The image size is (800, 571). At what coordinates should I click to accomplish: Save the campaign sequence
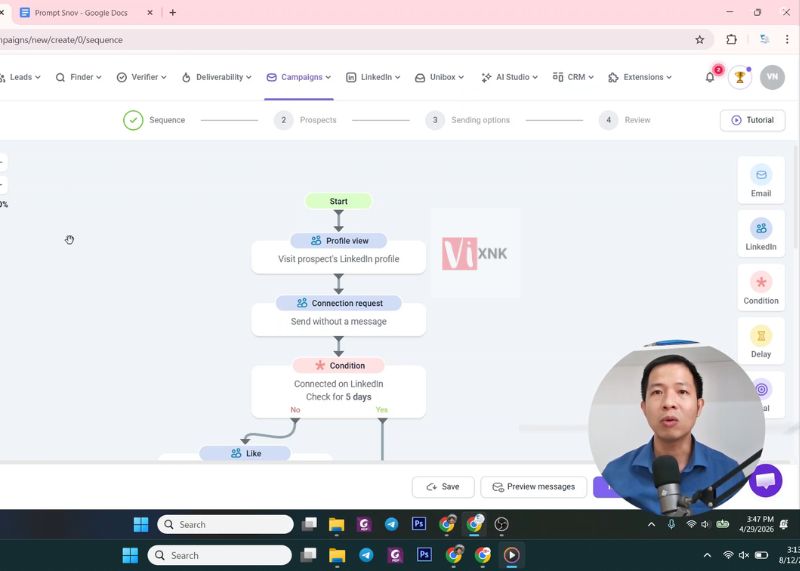tap(443, 487)
